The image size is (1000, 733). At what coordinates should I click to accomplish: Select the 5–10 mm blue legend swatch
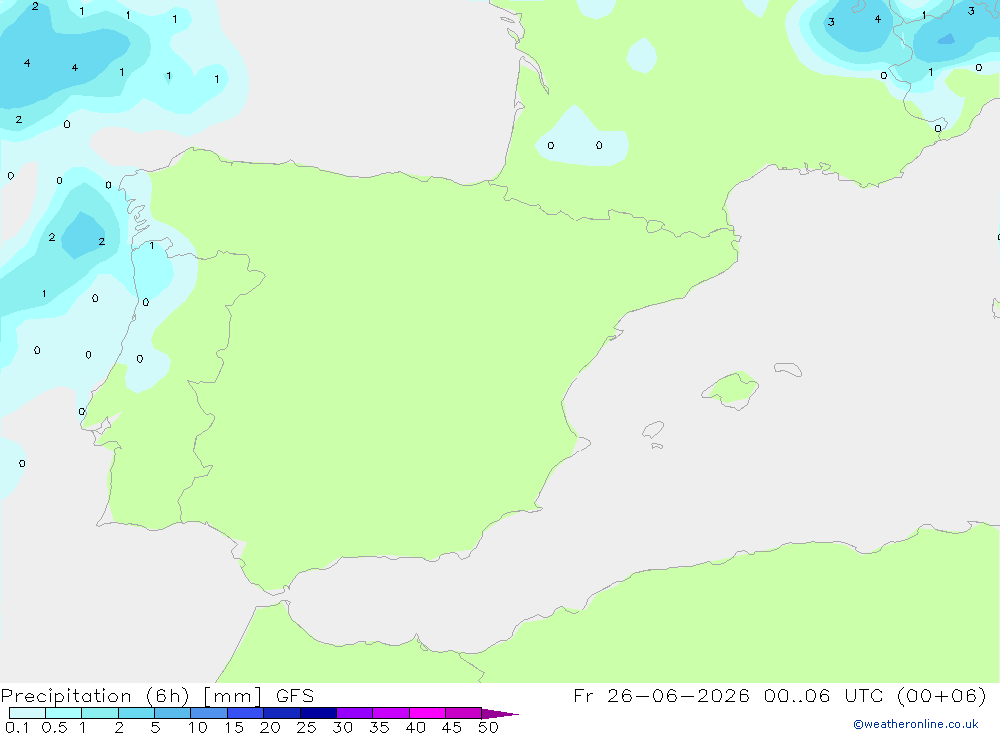(x=173, y=713)
